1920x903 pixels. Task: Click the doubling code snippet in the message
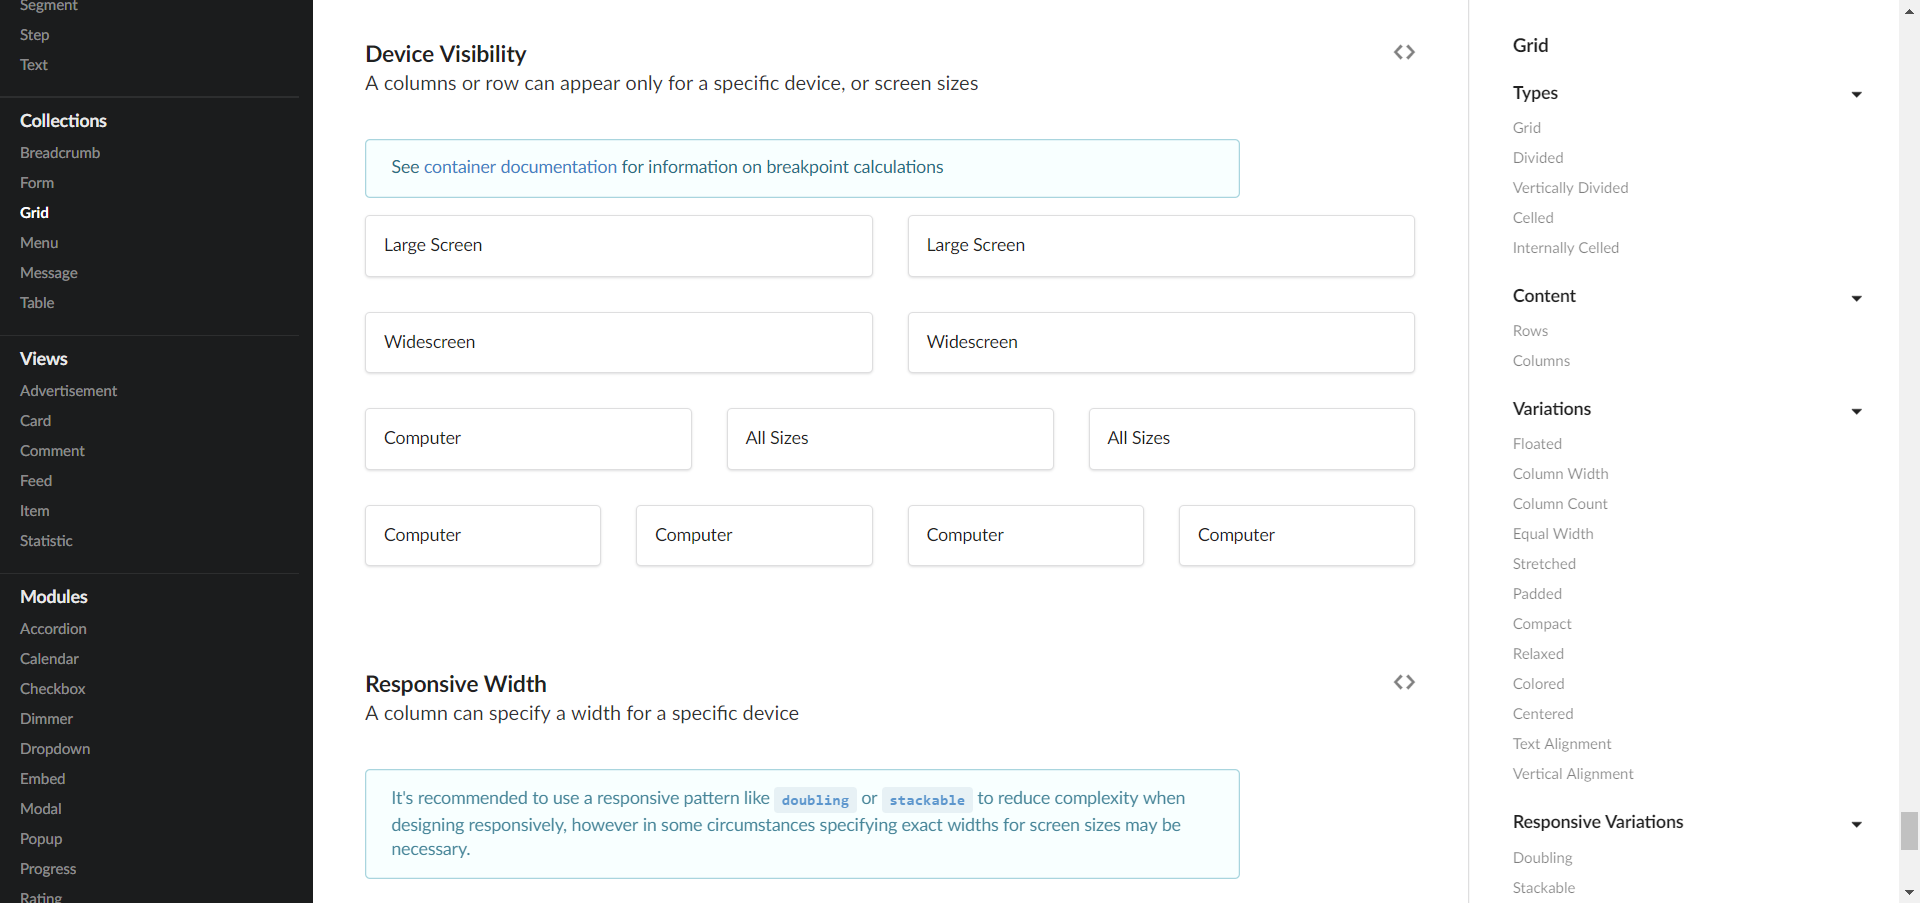coord(815,799)
